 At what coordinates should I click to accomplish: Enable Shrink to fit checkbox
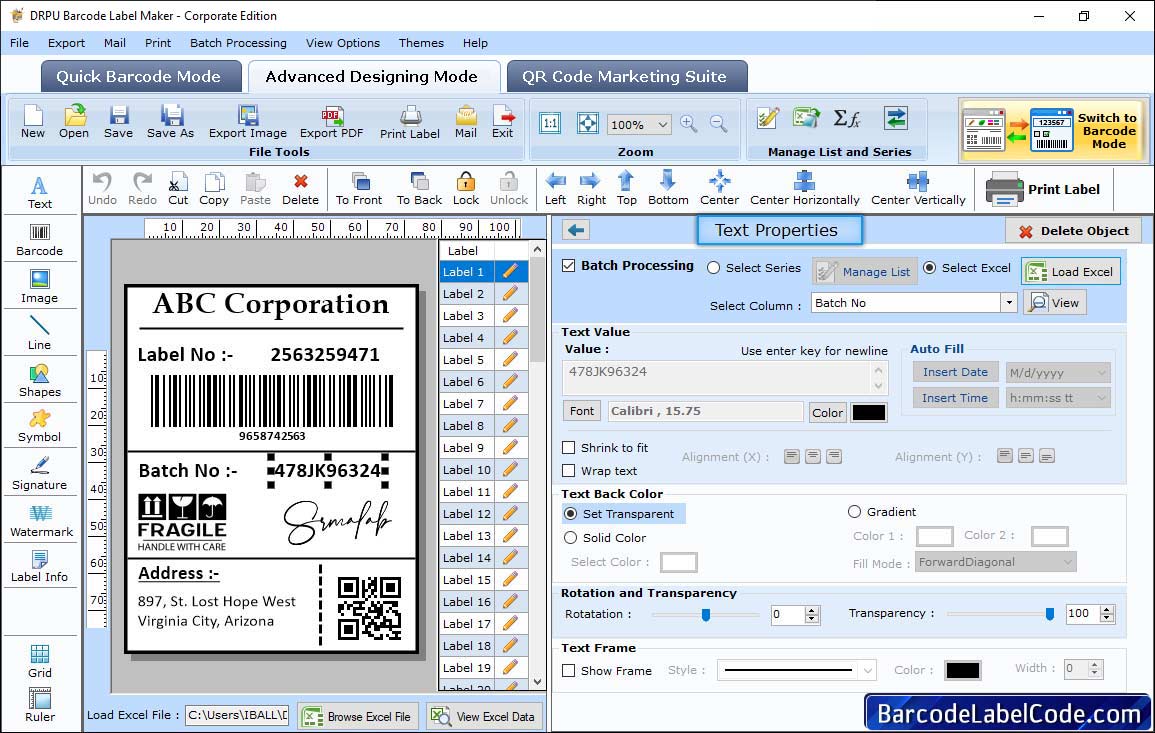point(569,448)
